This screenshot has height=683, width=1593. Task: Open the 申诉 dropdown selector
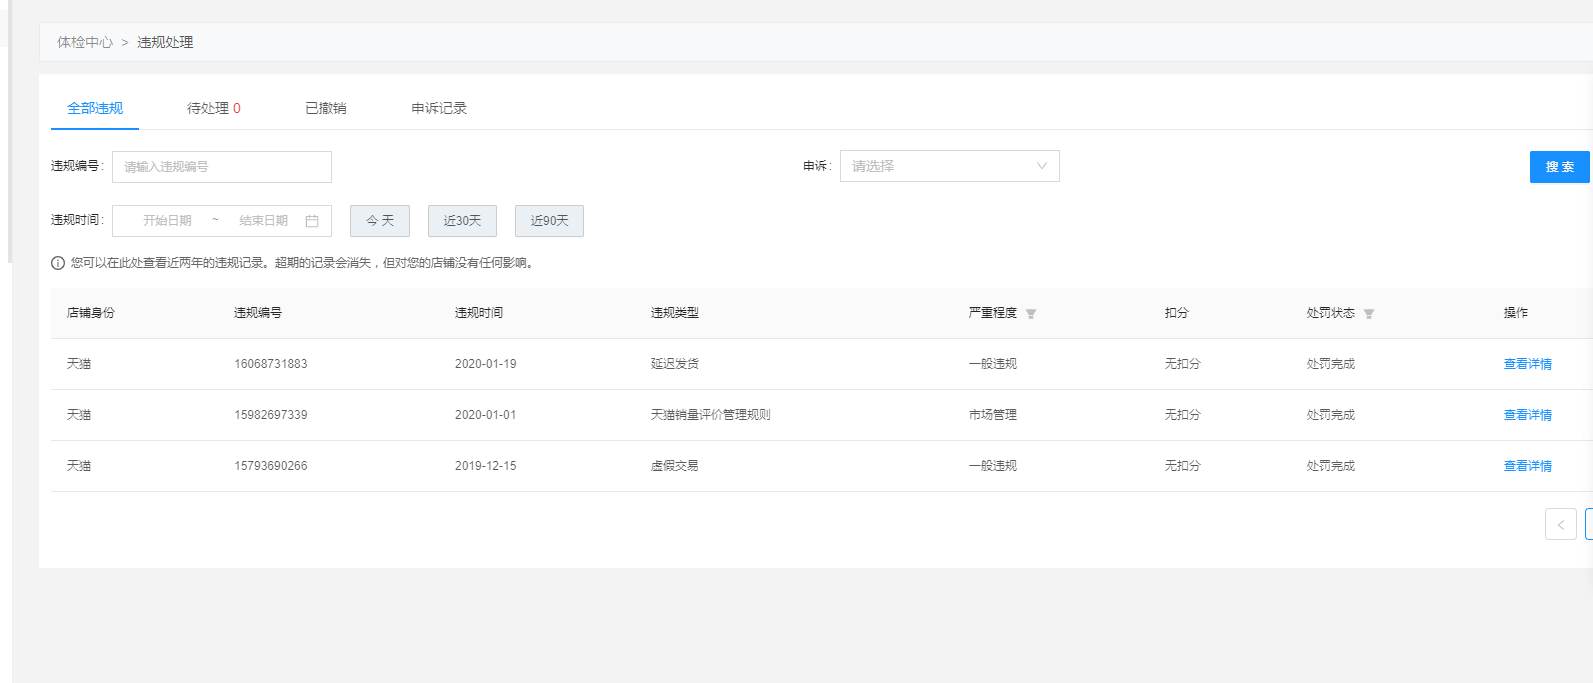[949, 166]
